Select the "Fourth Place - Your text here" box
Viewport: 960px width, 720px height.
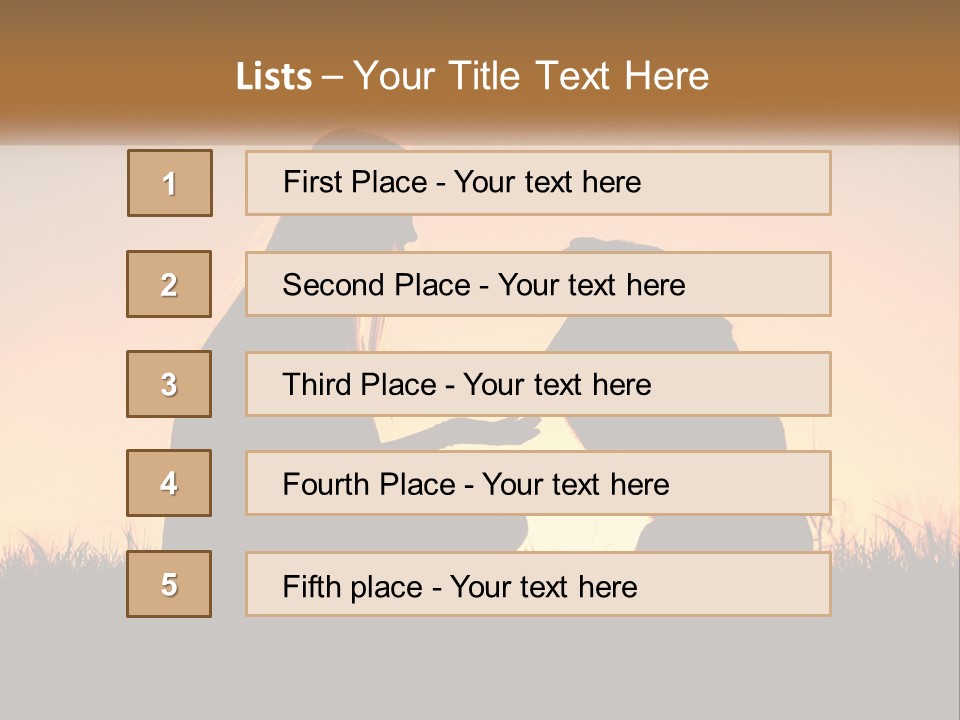(538, 484)
